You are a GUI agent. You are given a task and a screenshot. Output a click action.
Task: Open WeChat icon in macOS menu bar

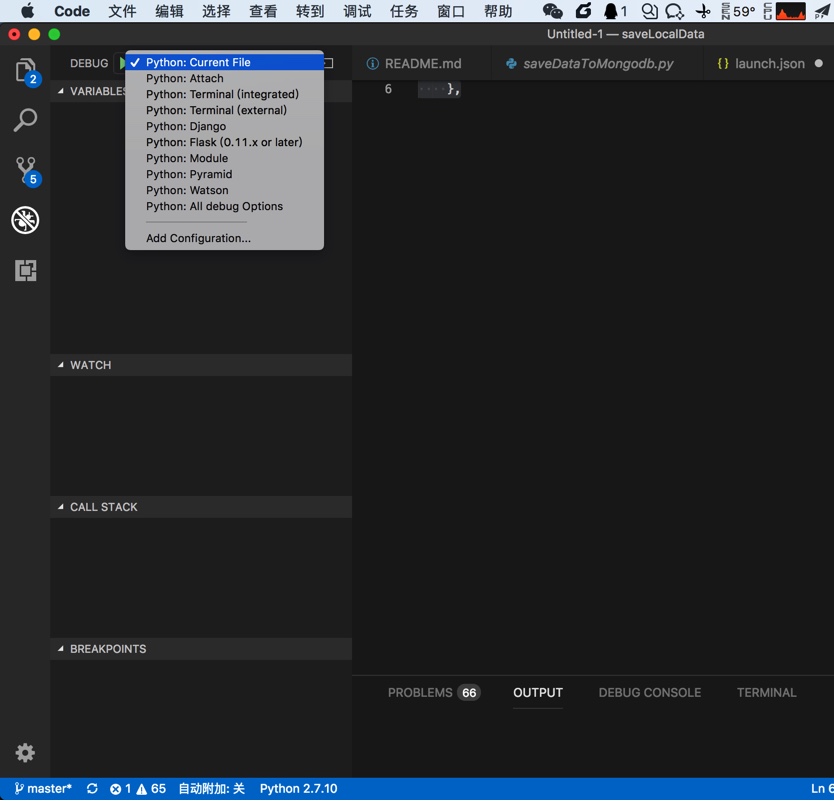coord(552,11)
